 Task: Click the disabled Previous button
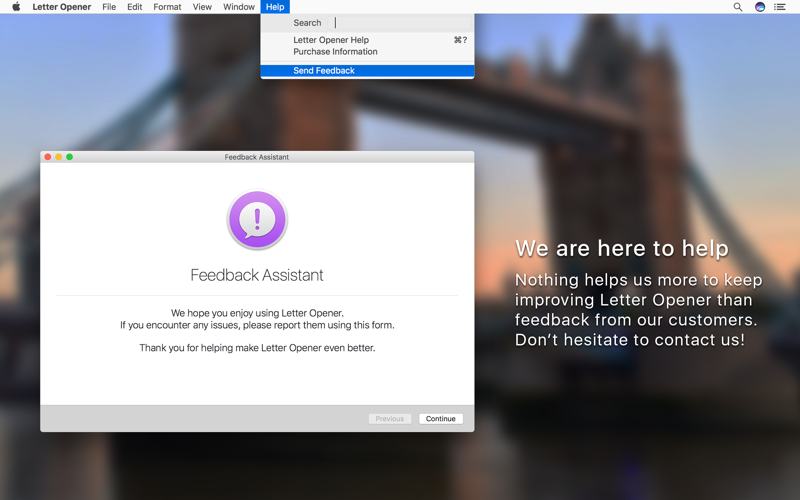tap(390, 418)
